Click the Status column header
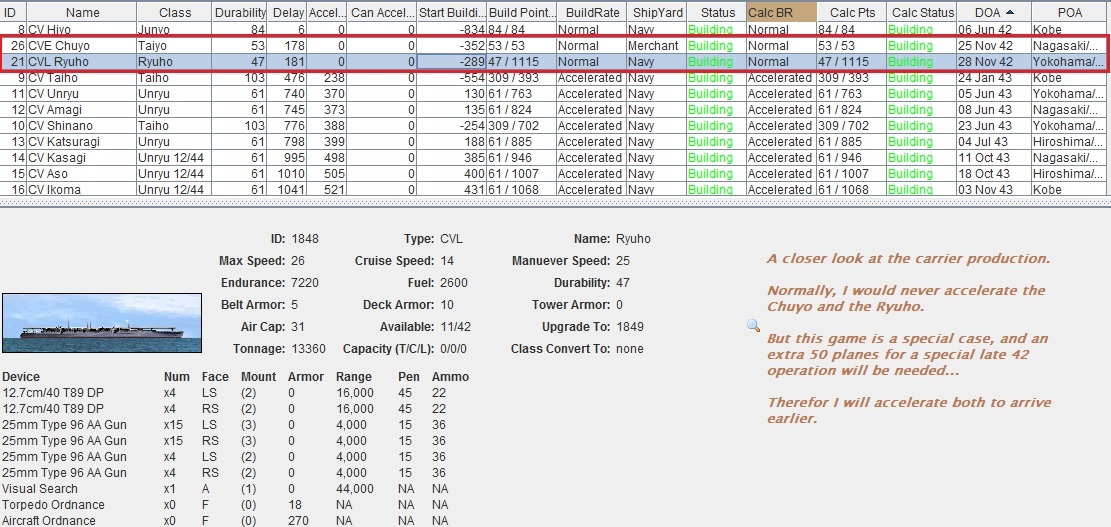 pyautogui.click(x=717, y=13)
